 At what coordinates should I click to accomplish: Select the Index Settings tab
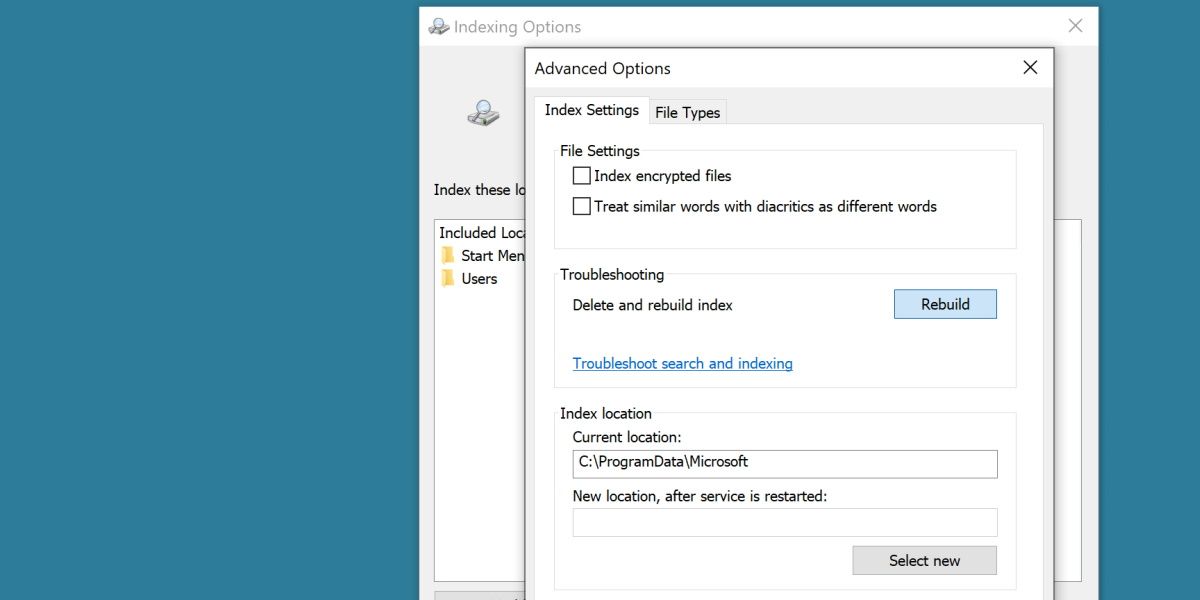coord(590,110)
